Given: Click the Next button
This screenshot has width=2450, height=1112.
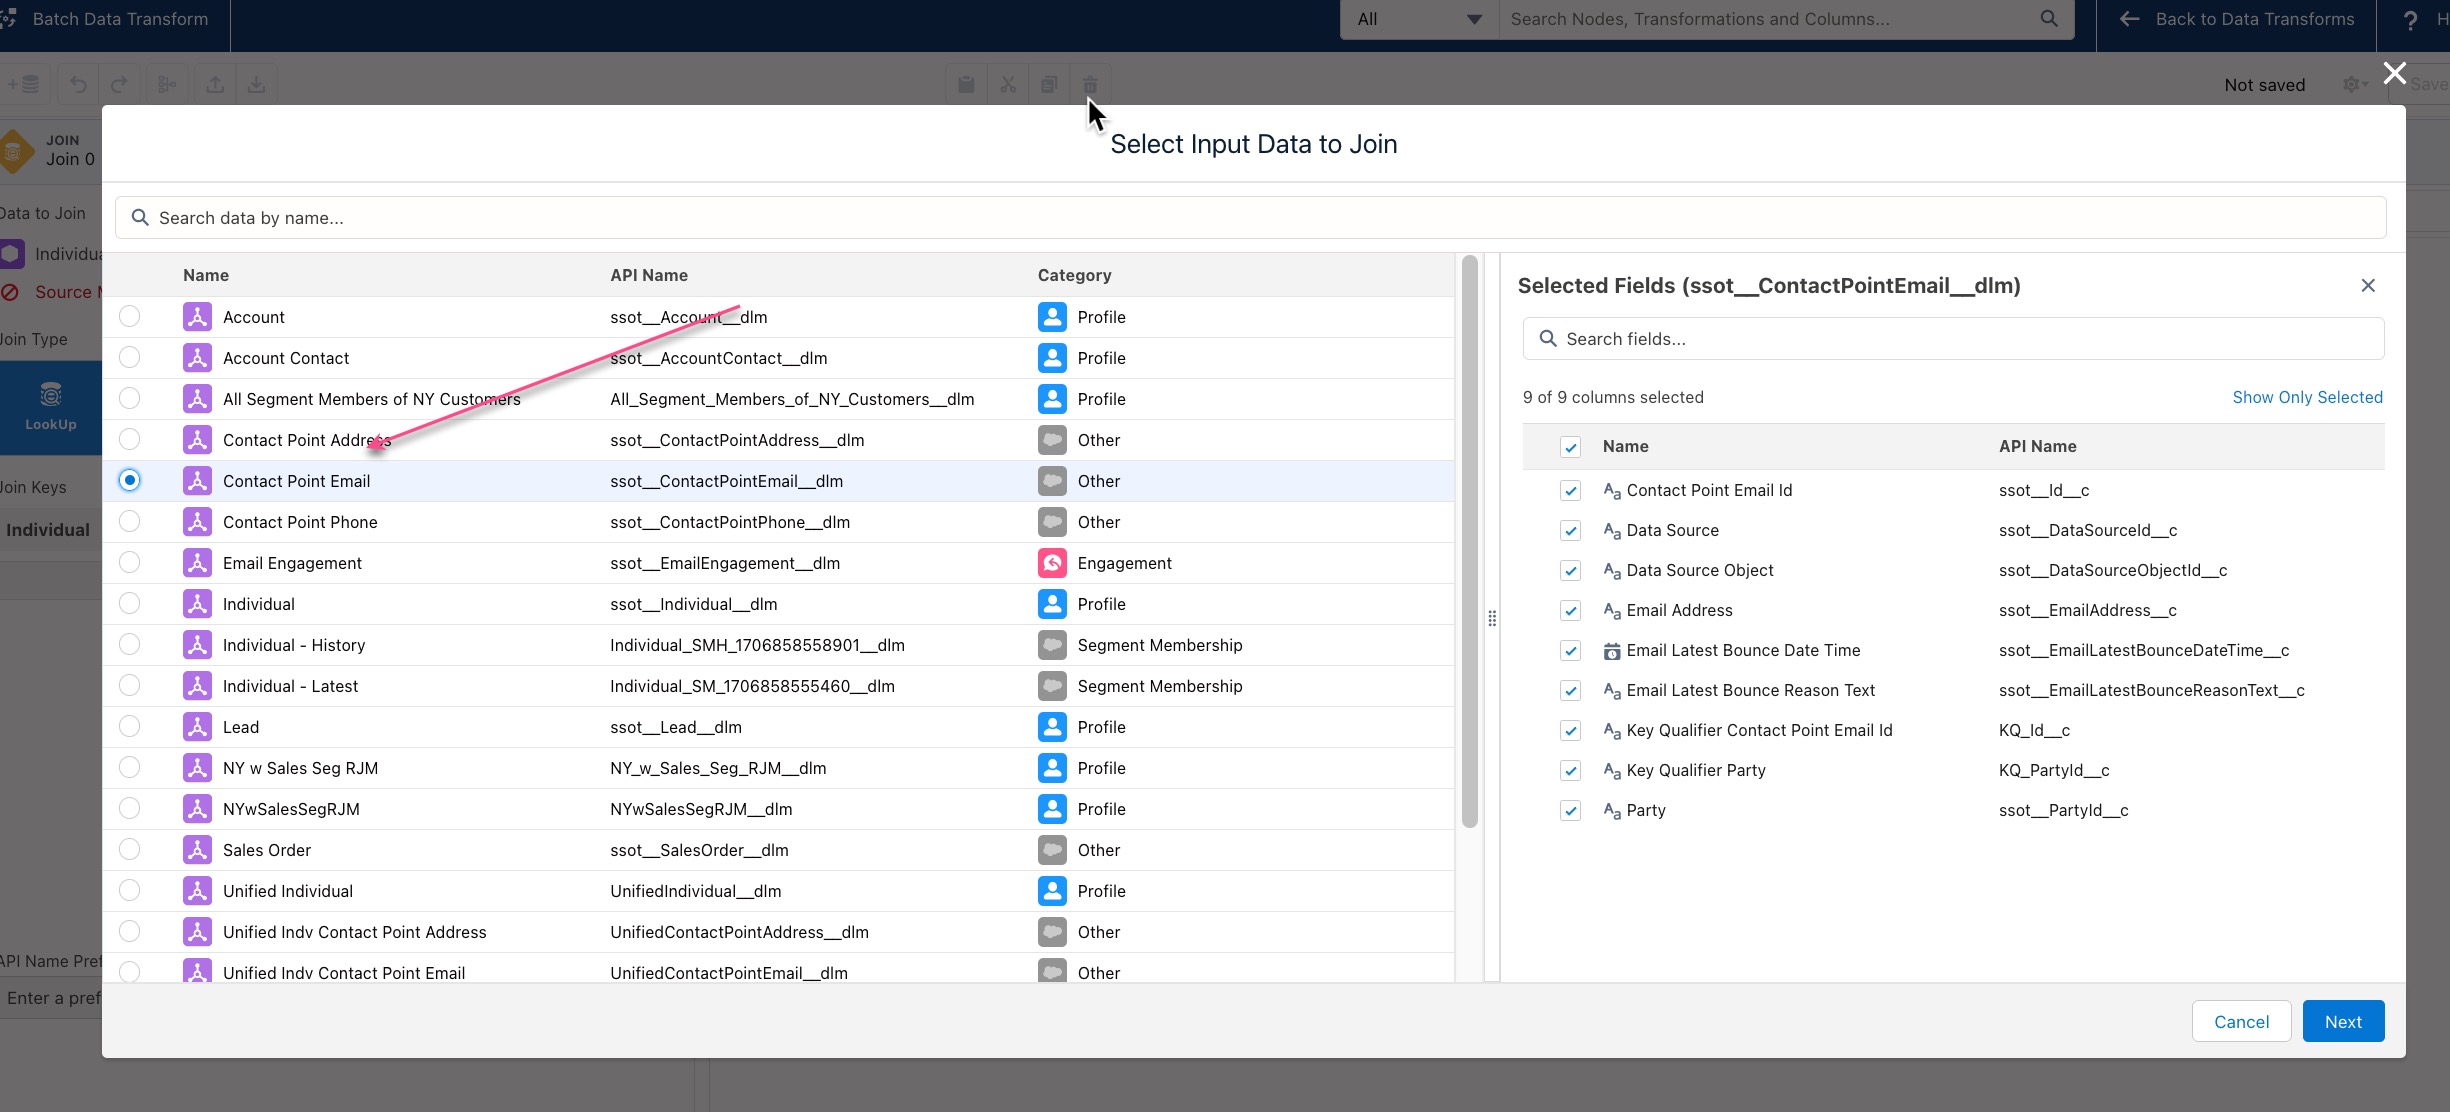Looking at the screenshot, I should [2343, 1021].
